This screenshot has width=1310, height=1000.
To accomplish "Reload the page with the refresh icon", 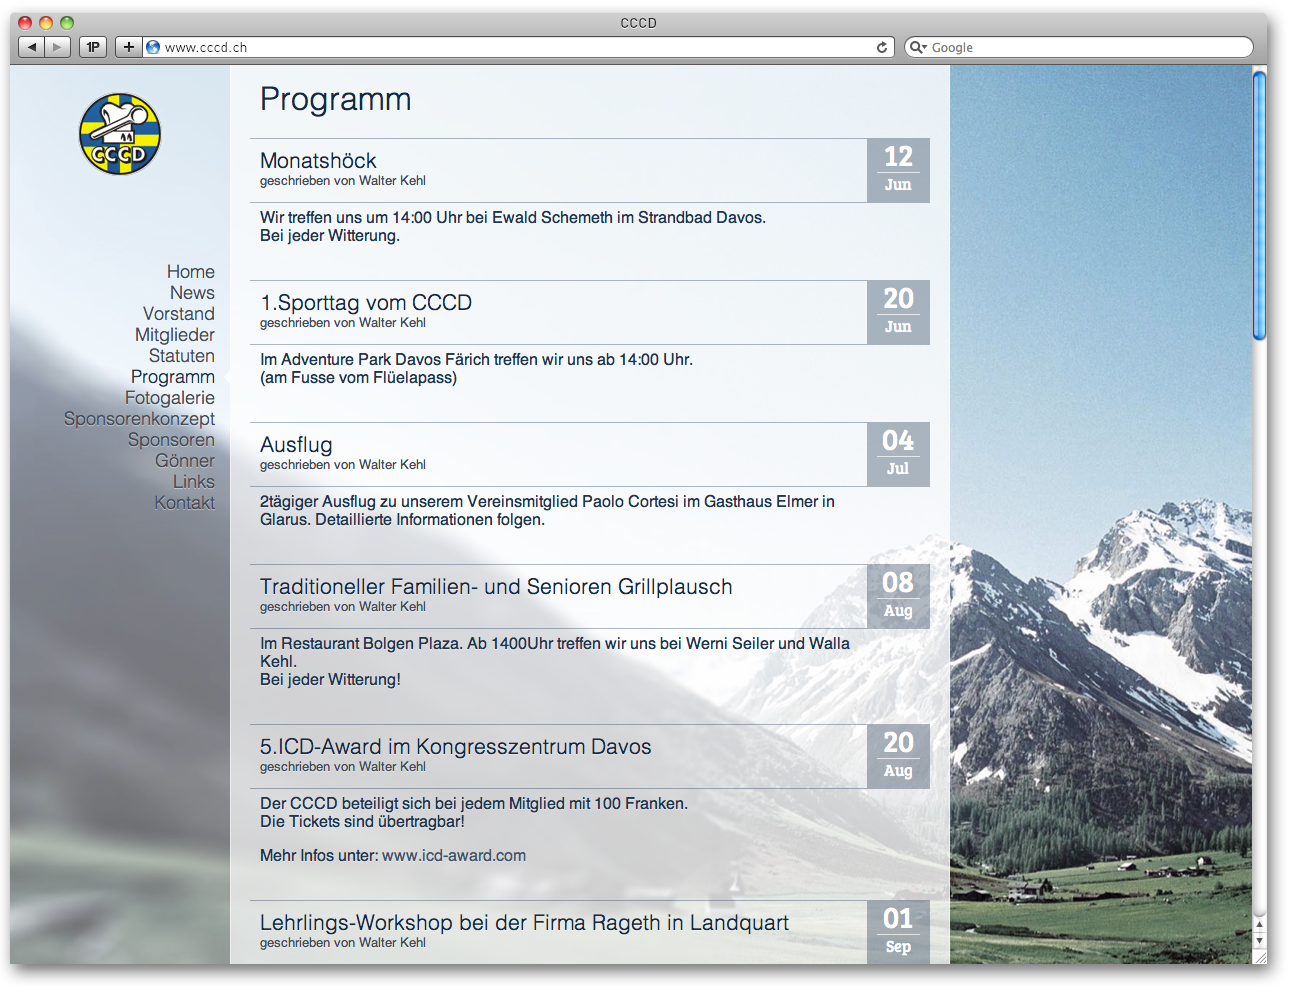I will pyautogui.click(x=882, y=47).
